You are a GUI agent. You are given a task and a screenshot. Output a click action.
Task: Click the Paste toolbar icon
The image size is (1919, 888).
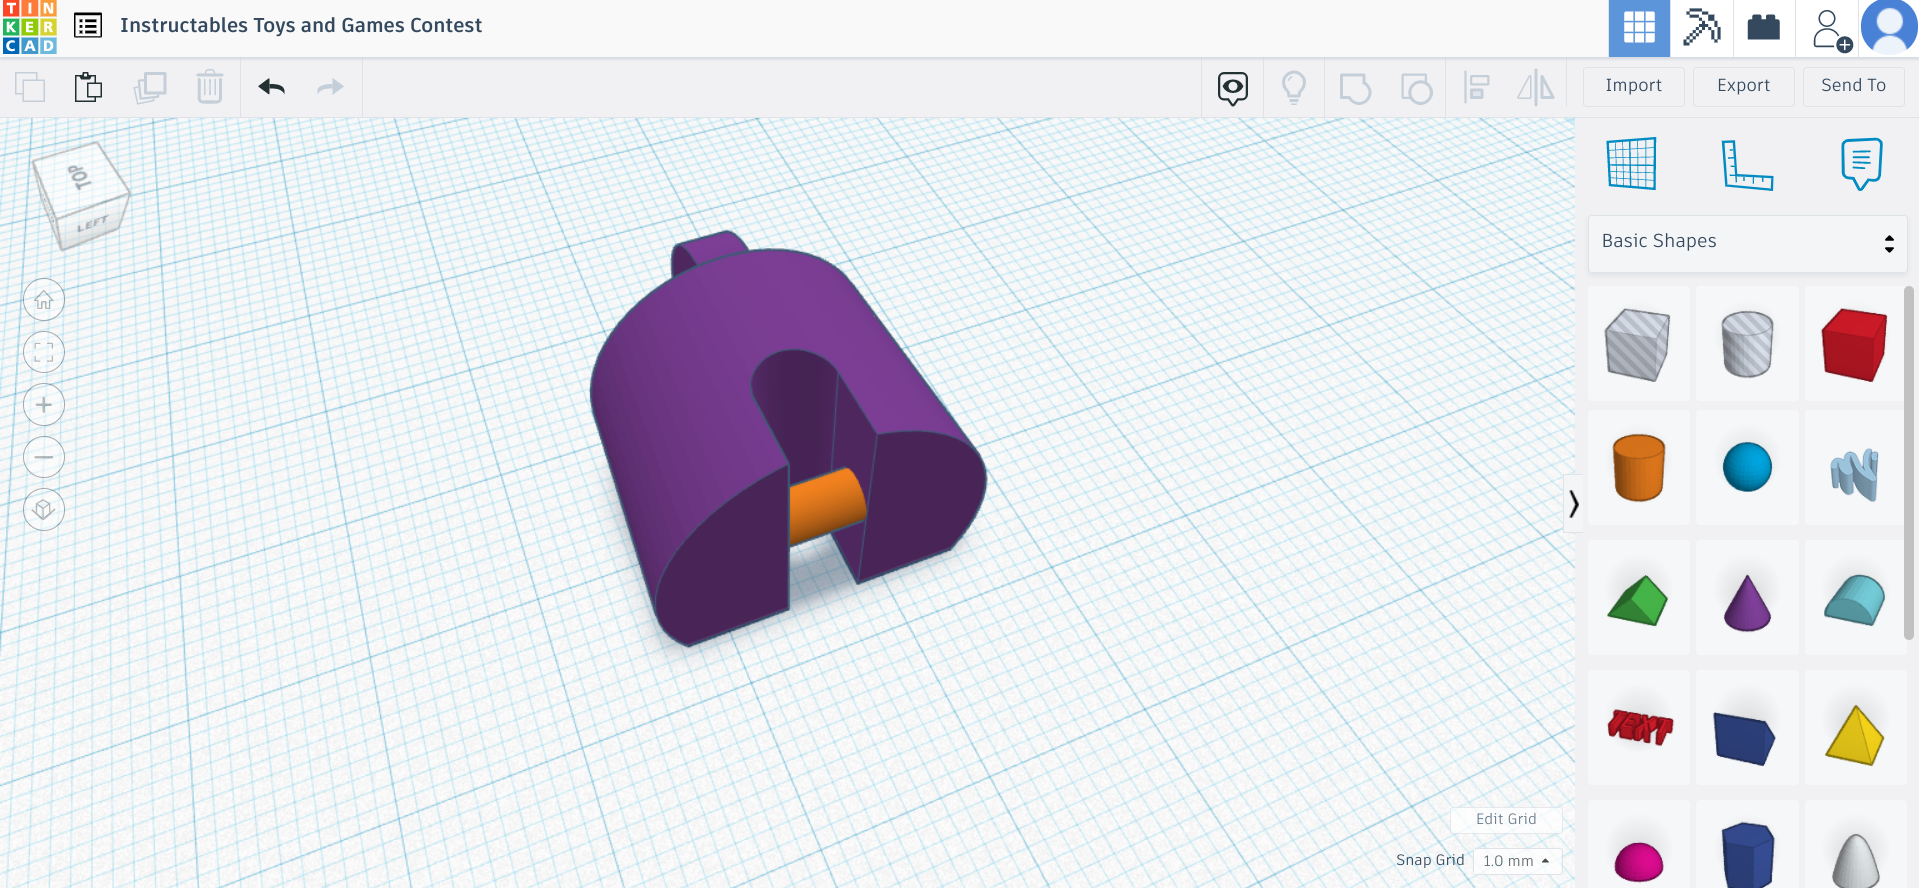(89, 87)
